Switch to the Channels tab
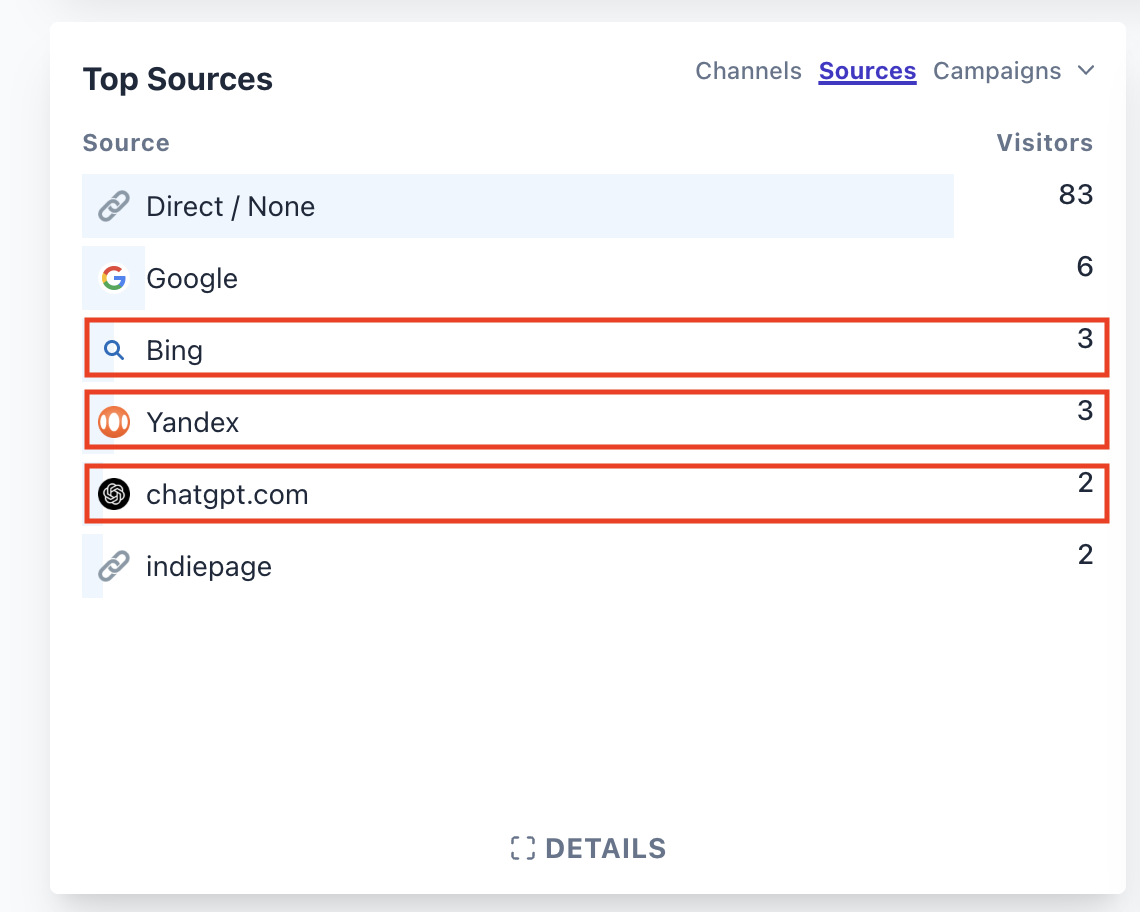 point(748,71)
